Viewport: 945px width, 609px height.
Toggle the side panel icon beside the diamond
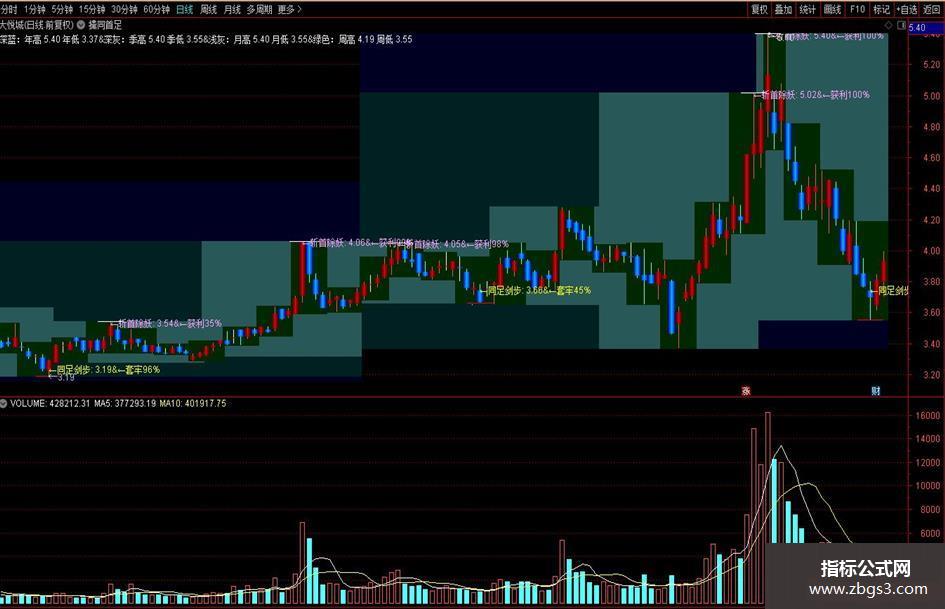point(902,25)
